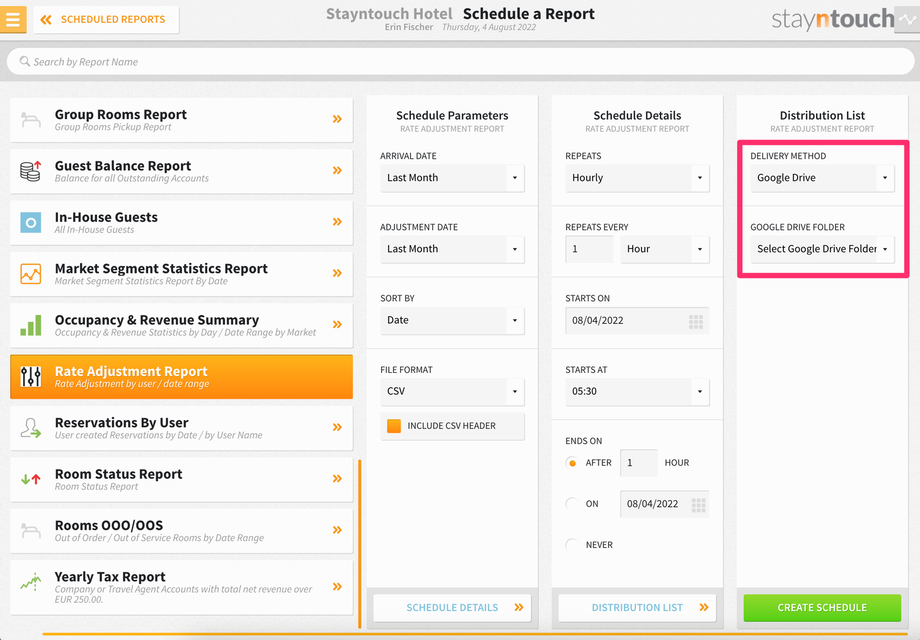
Task: Open the Arrival Date dropdown
Action: [452, 178]
